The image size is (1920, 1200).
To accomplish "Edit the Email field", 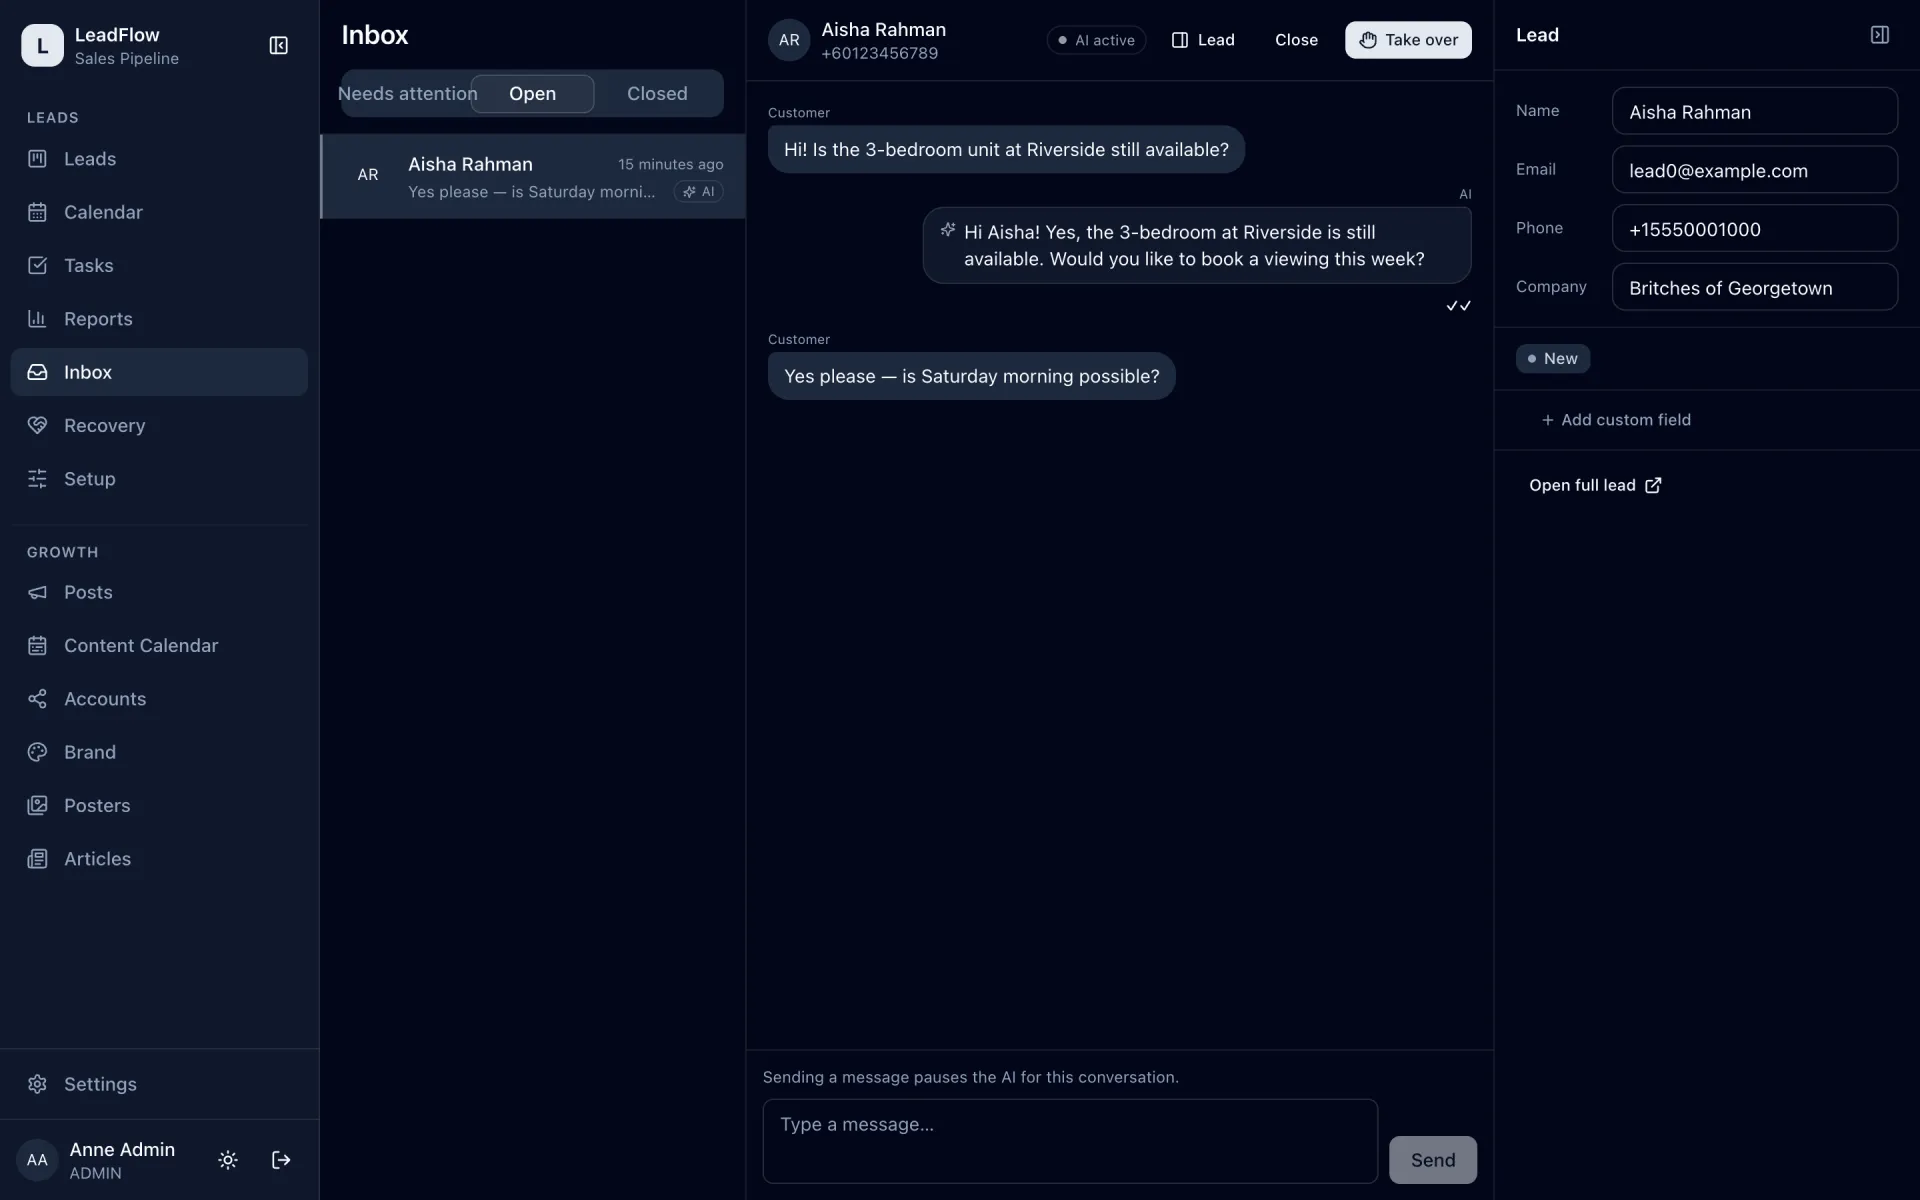I will tap(1754, 170).
